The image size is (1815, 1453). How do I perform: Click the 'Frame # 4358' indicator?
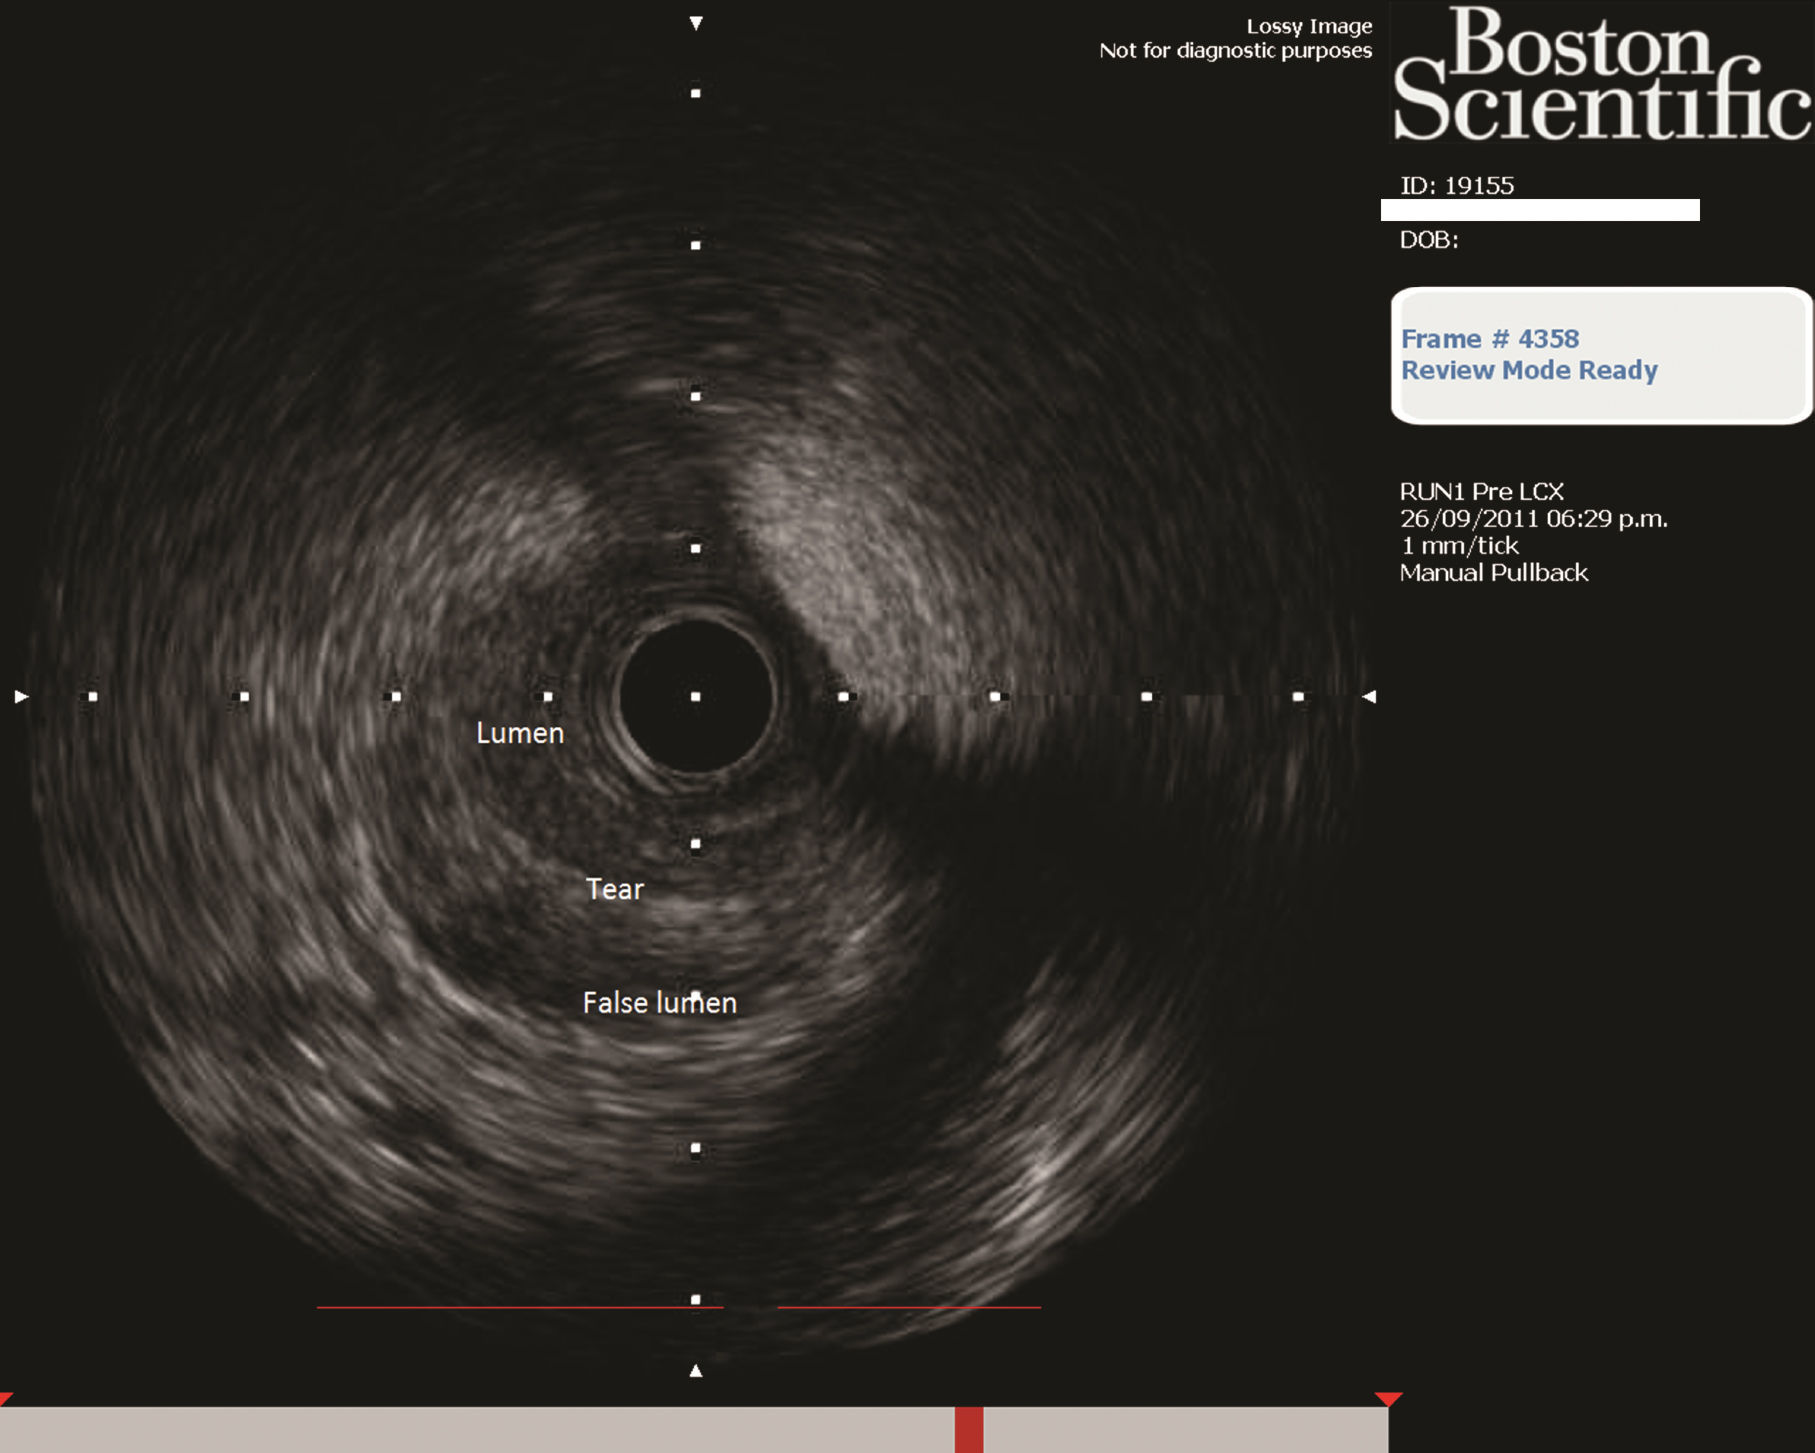(x=1489, y=339)
